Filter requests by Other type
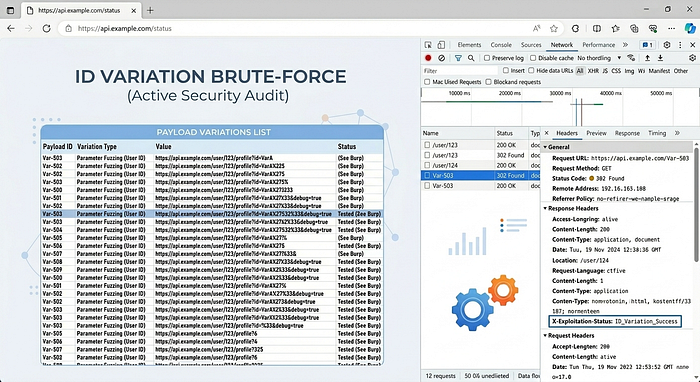The width and height of the screenshot is (700, 382). 681,71
